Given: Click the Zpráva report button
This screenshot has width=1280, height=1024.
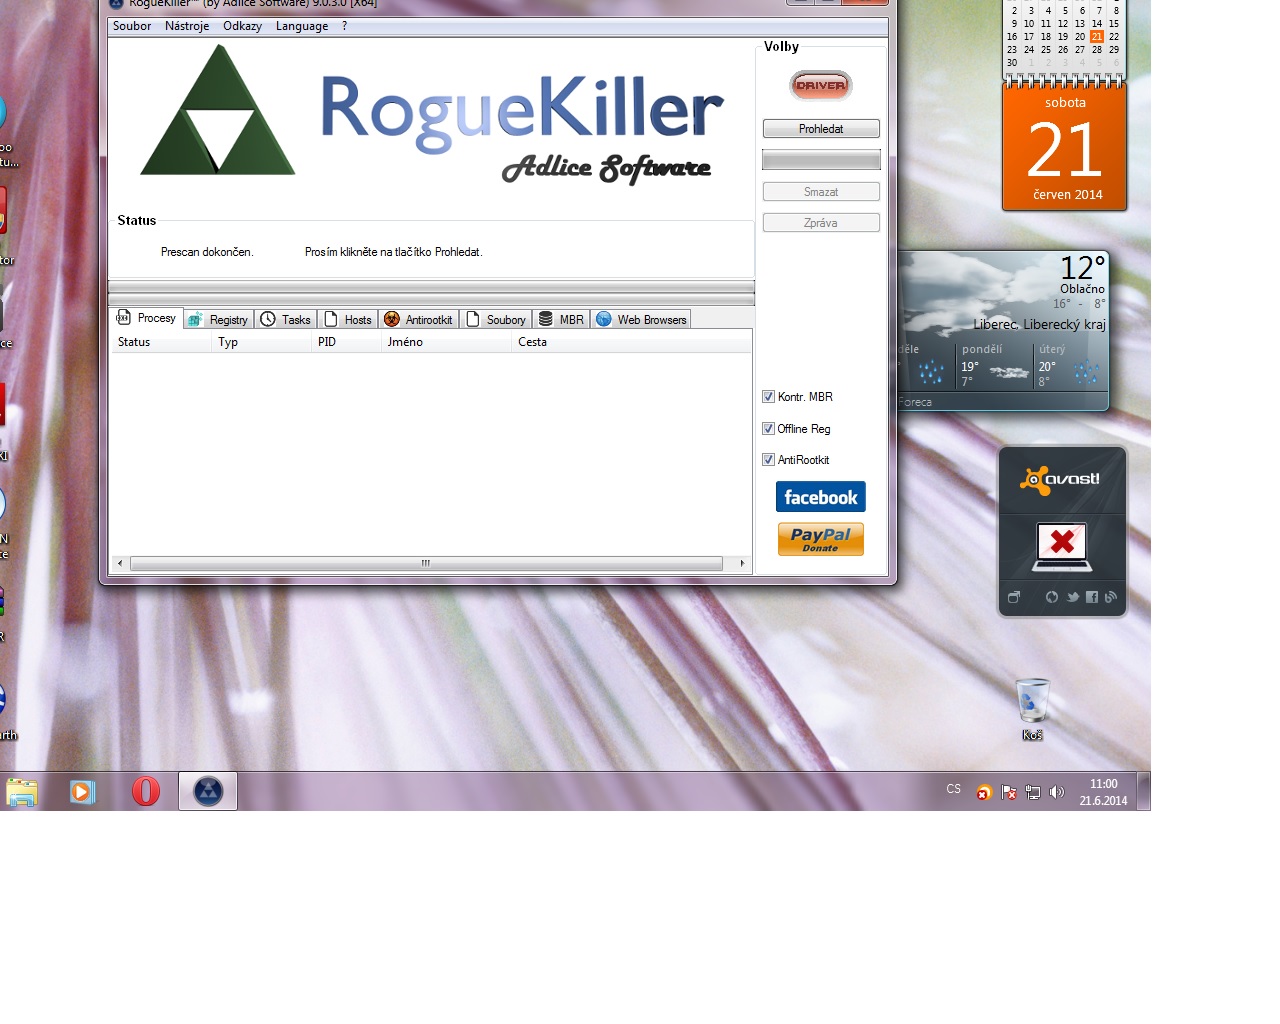Looking at the screenshot, I should click(x=821, y=223).
